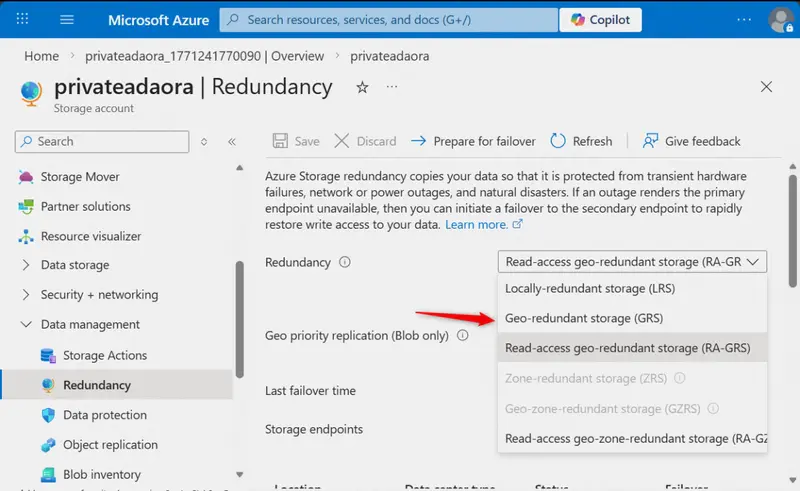
Task: Show info for Geo priority replication
Action: tap(462, 335)
